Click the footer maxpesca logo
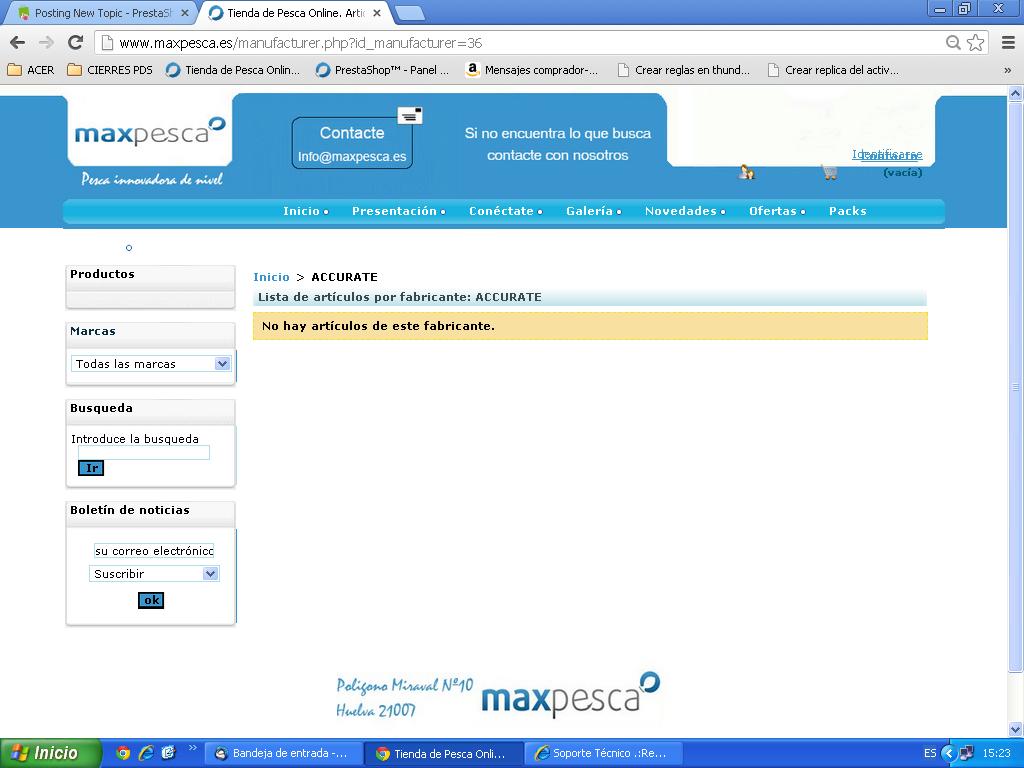The image size is (1024, 768). point(570,695)
